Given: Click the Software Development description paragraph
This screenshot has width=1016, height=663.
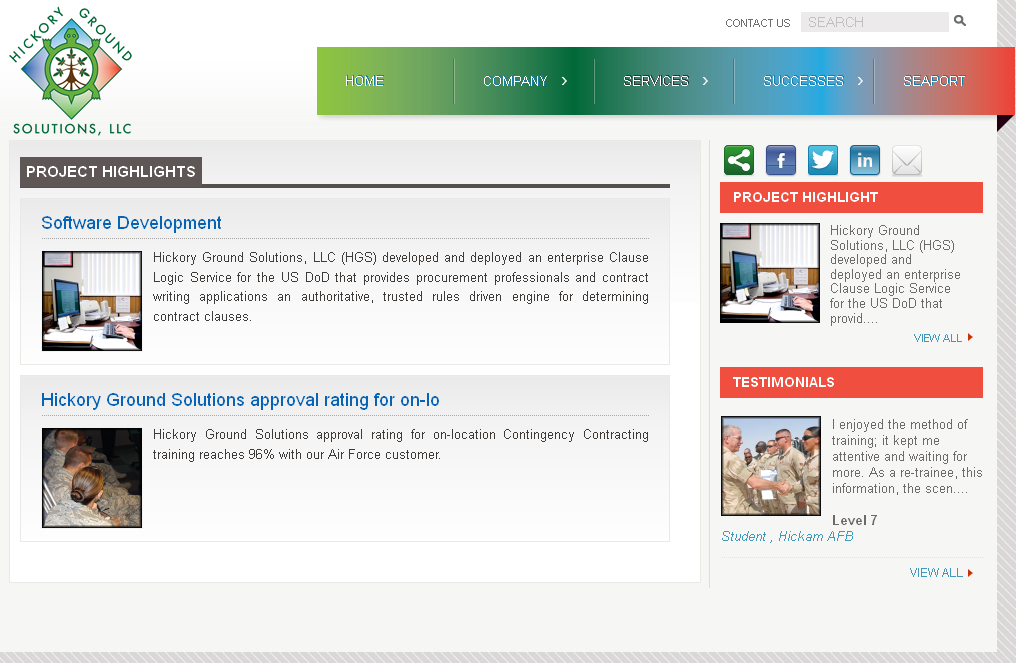Looking at the screenshot, I should coord(400,287).
